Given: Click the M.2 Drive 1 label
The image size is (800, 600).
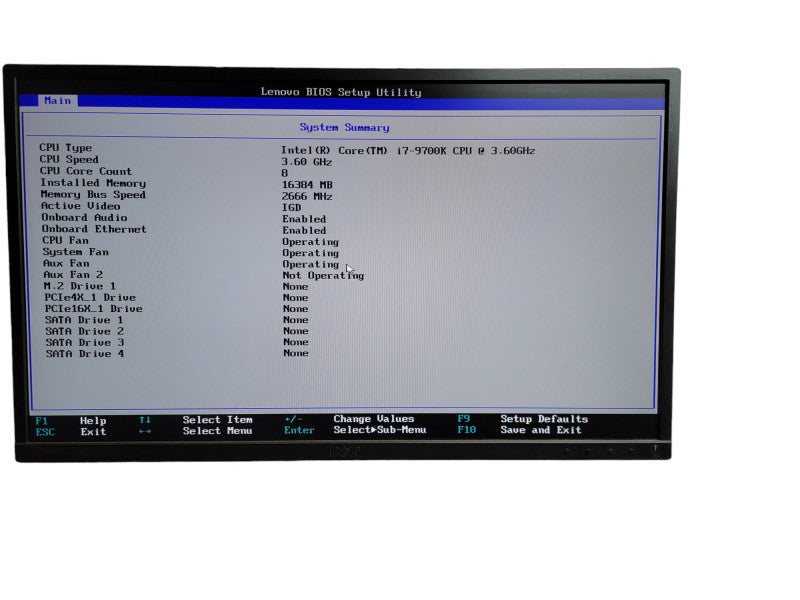Looking at the screenshot, I should [80, 286].
